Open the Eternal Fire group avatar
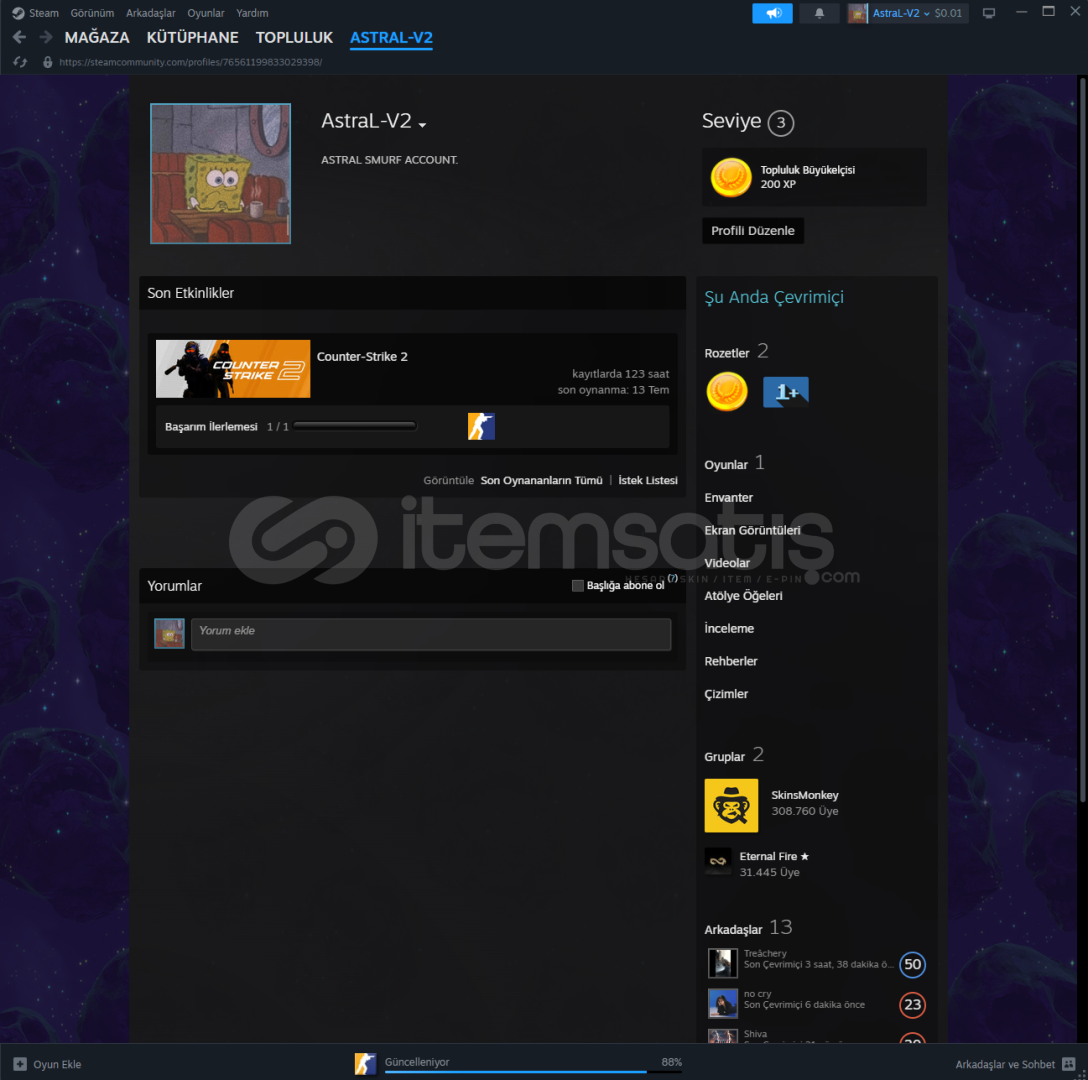This screenshot has height=1080, width=1088. click(717, 861)
